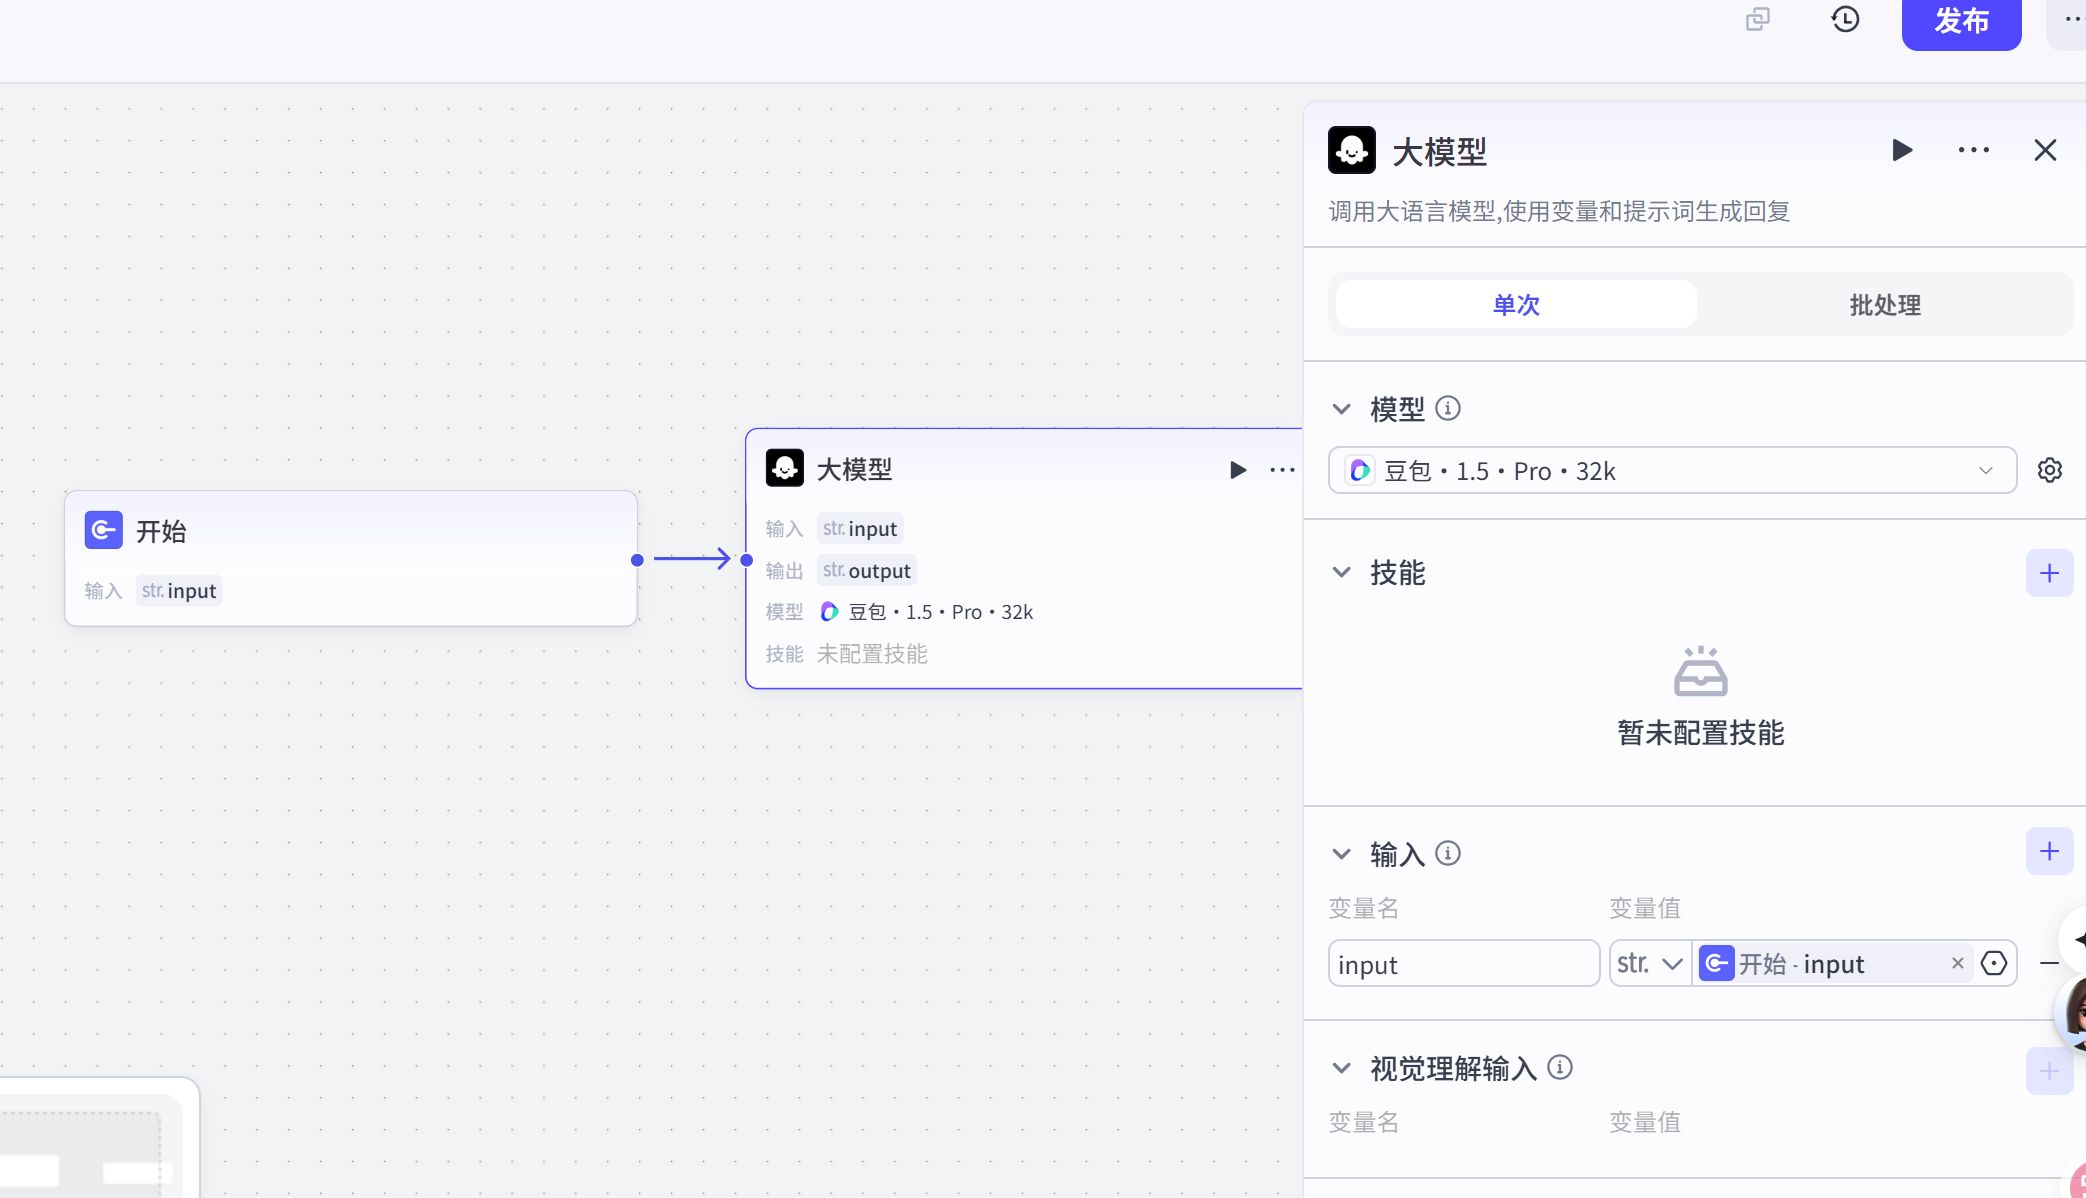The image size is (2086, 1198).
Task: Collapse the 技能 section
Action: point(1342,573)
